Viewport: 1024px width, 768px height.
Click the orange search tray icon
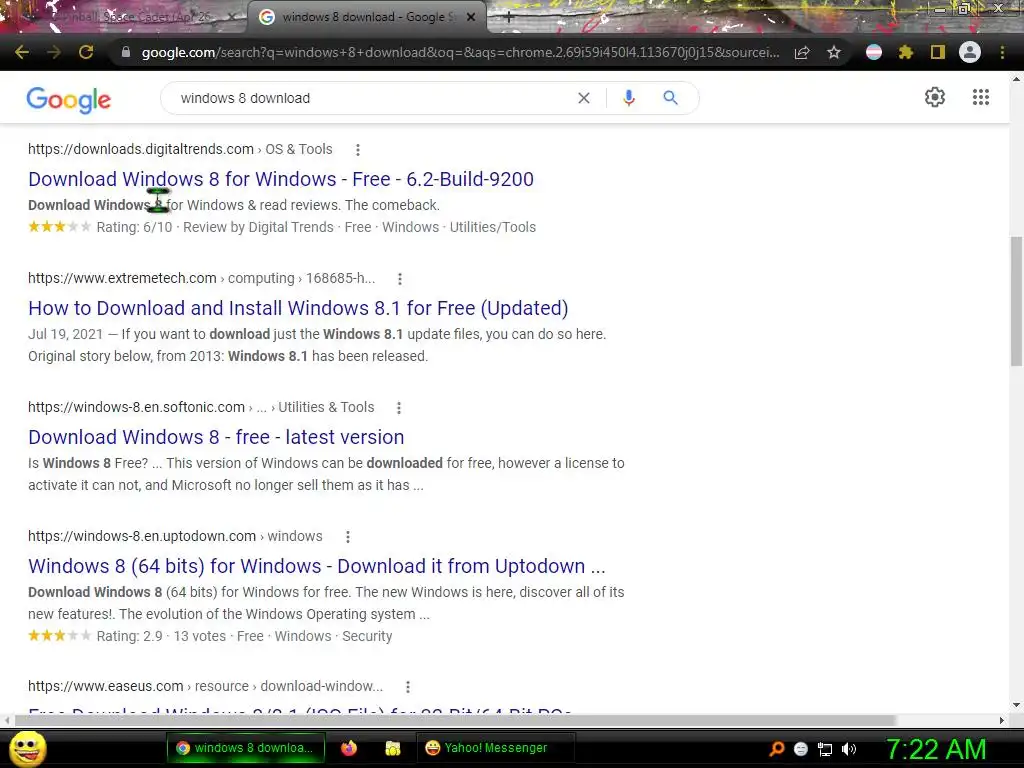click(776, 749)
